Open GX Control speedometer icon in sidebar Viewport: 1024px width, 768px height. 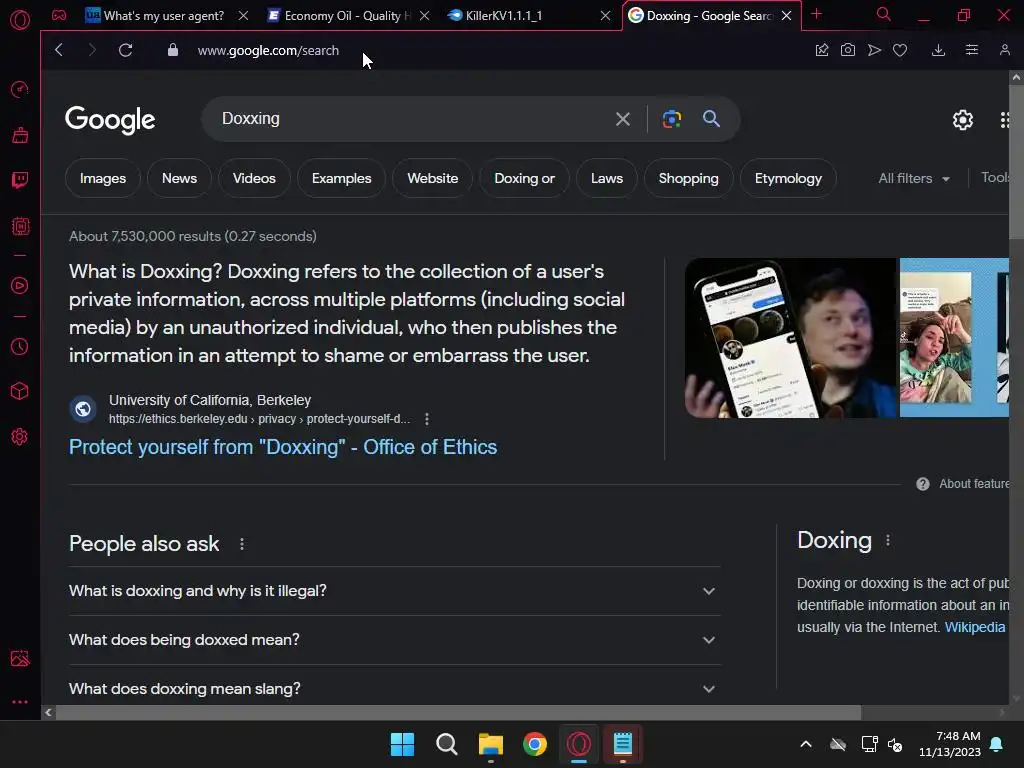coord(20,89)
